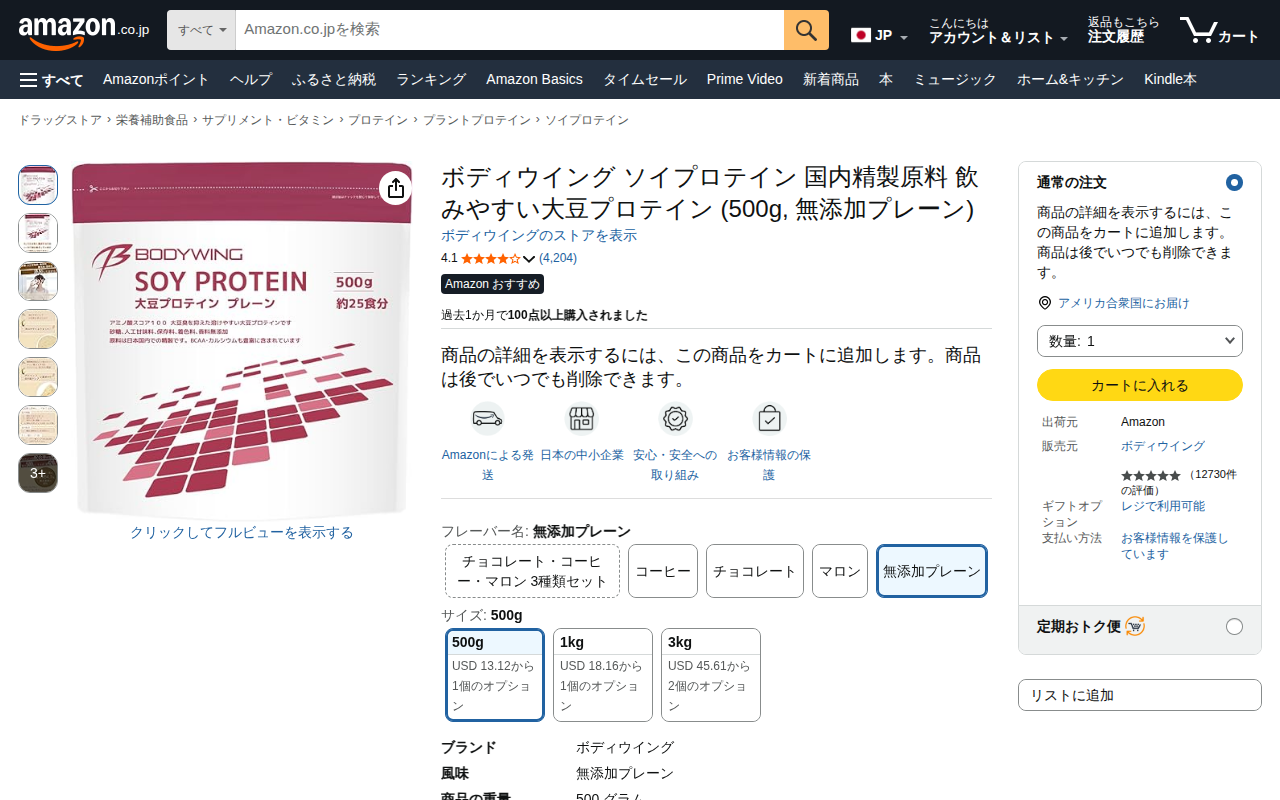1280x800 pixels.
Task: Click the レジで利用可能 link
Action: [1163, 506]
